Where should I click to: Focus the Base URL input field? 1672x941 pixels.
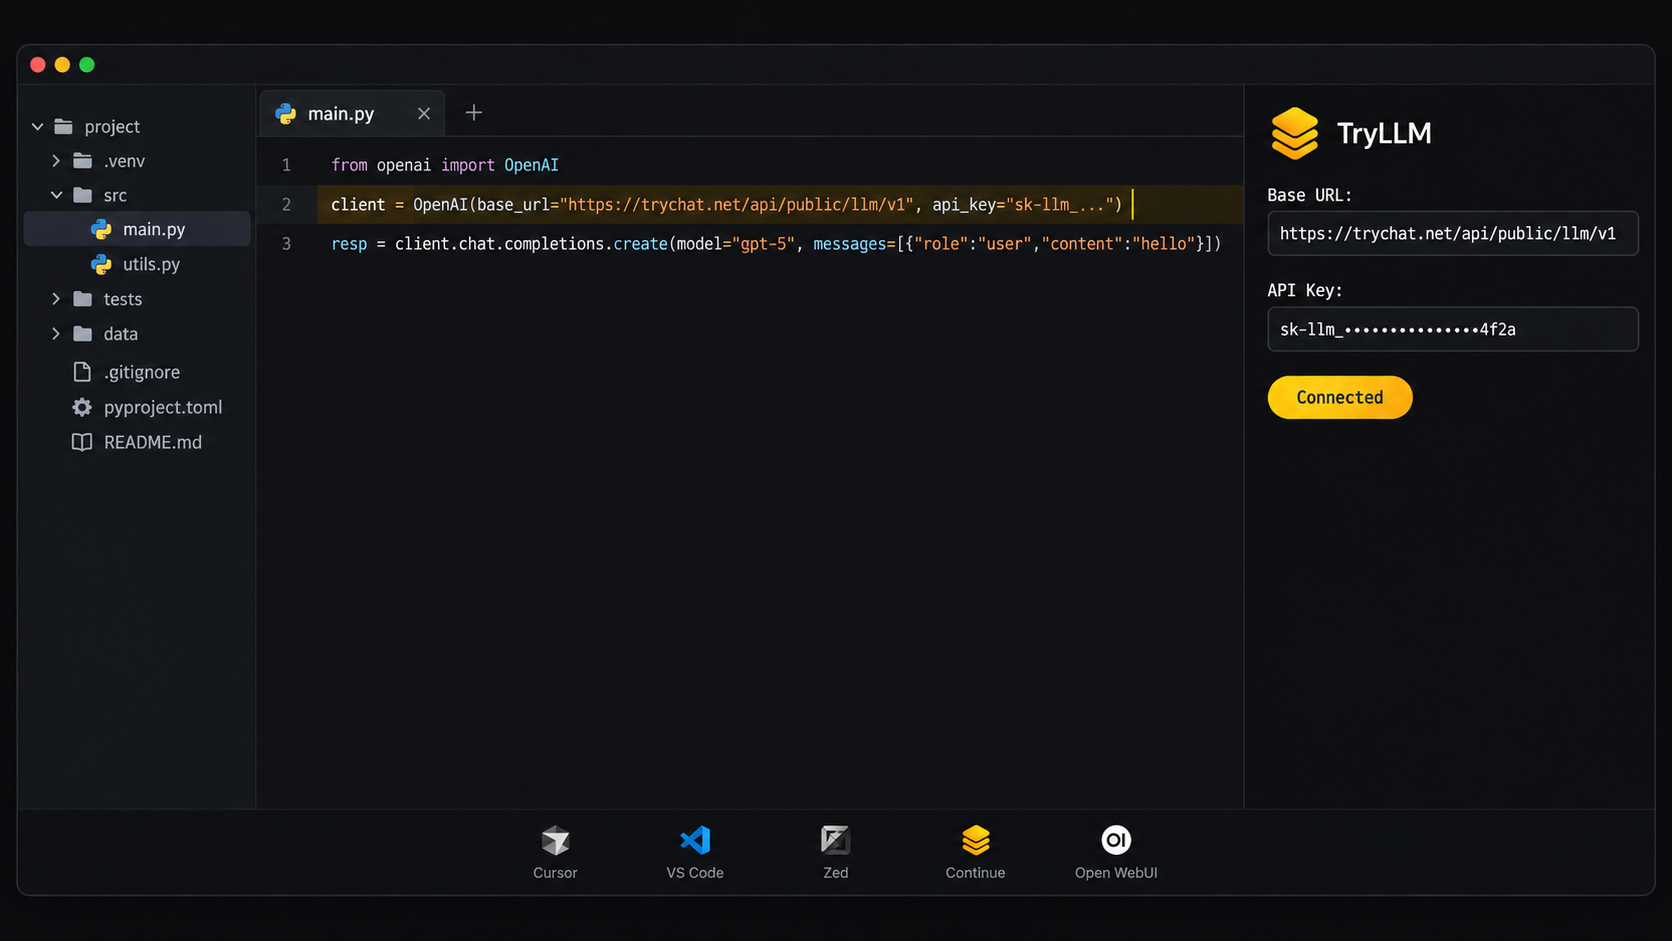tap(1453, 233)
